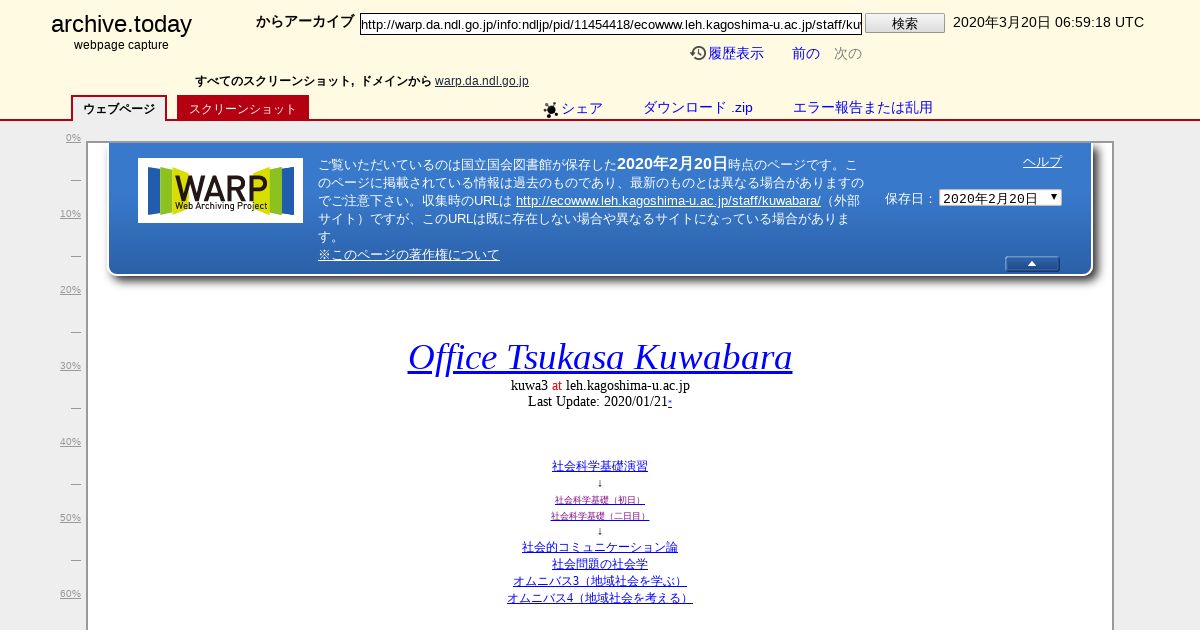Jump to the 20% page position marker
Image resolution: width=1200 pixels, height=630 pixels.
click(70, 290)
